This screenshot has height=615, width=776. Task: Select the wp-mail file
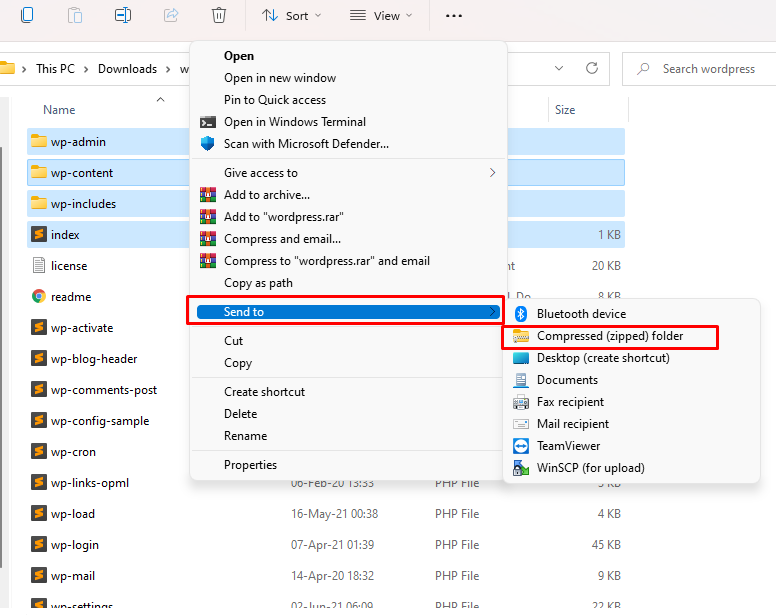click(x=63, y=576)
